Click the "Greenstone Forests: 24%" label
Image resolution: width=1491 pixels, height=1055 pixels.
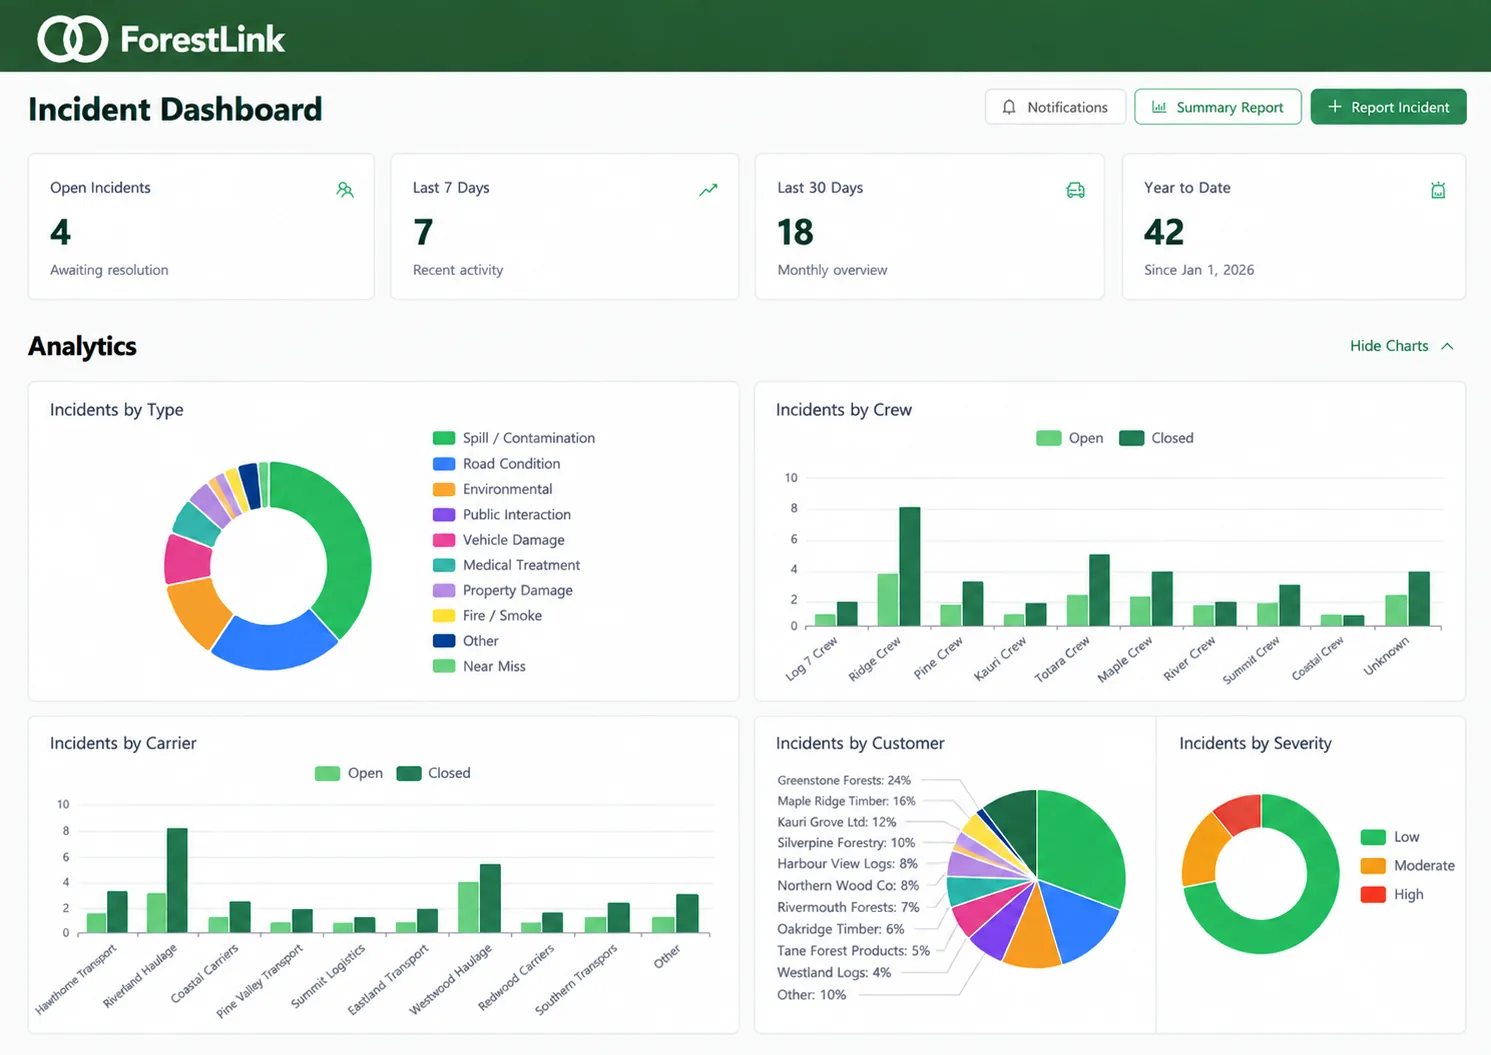844,780
